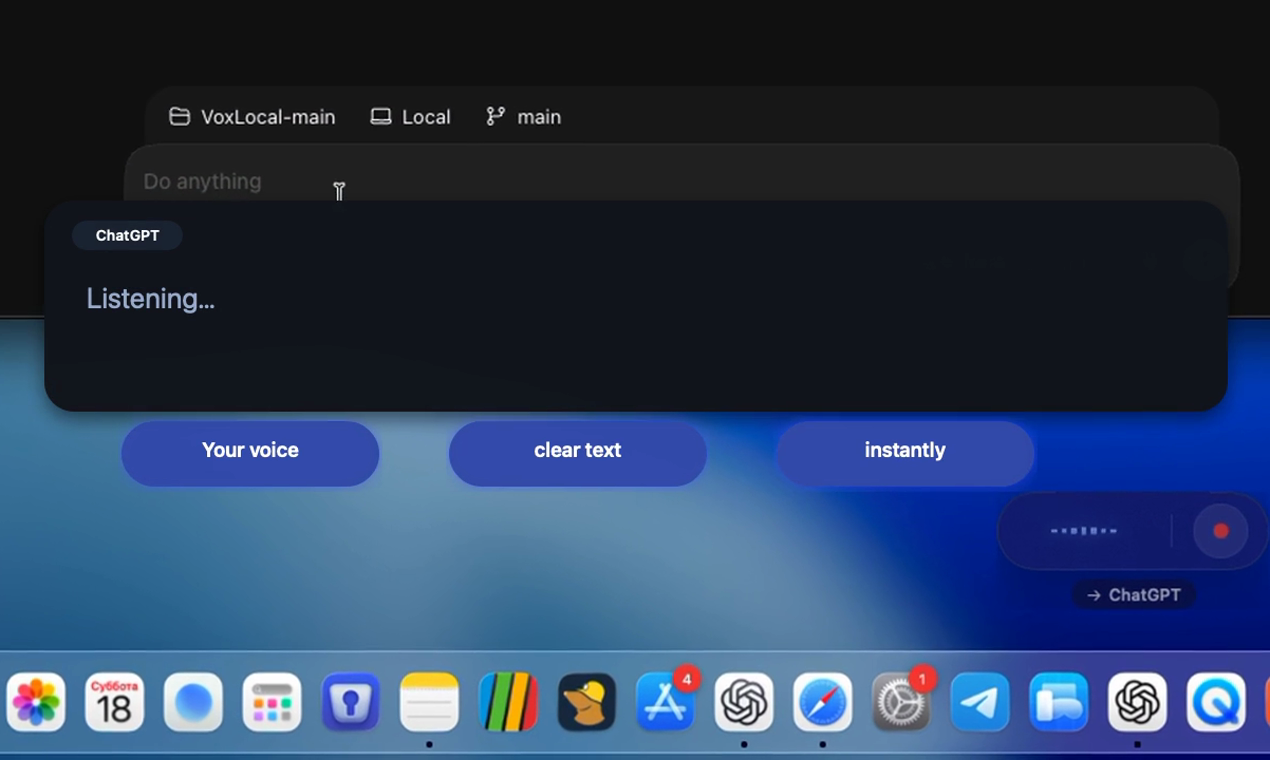
Task: Click the arrow ChatGPT target label
Action: tap(1133, 595)
